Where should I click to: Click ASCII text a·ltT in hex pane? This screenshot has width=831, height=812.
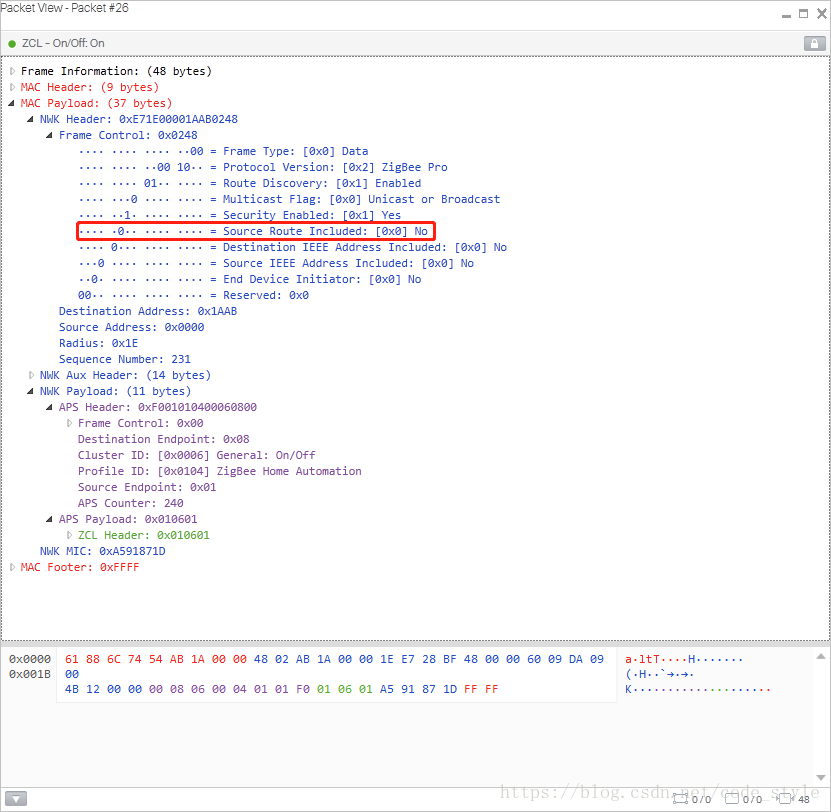642,659
